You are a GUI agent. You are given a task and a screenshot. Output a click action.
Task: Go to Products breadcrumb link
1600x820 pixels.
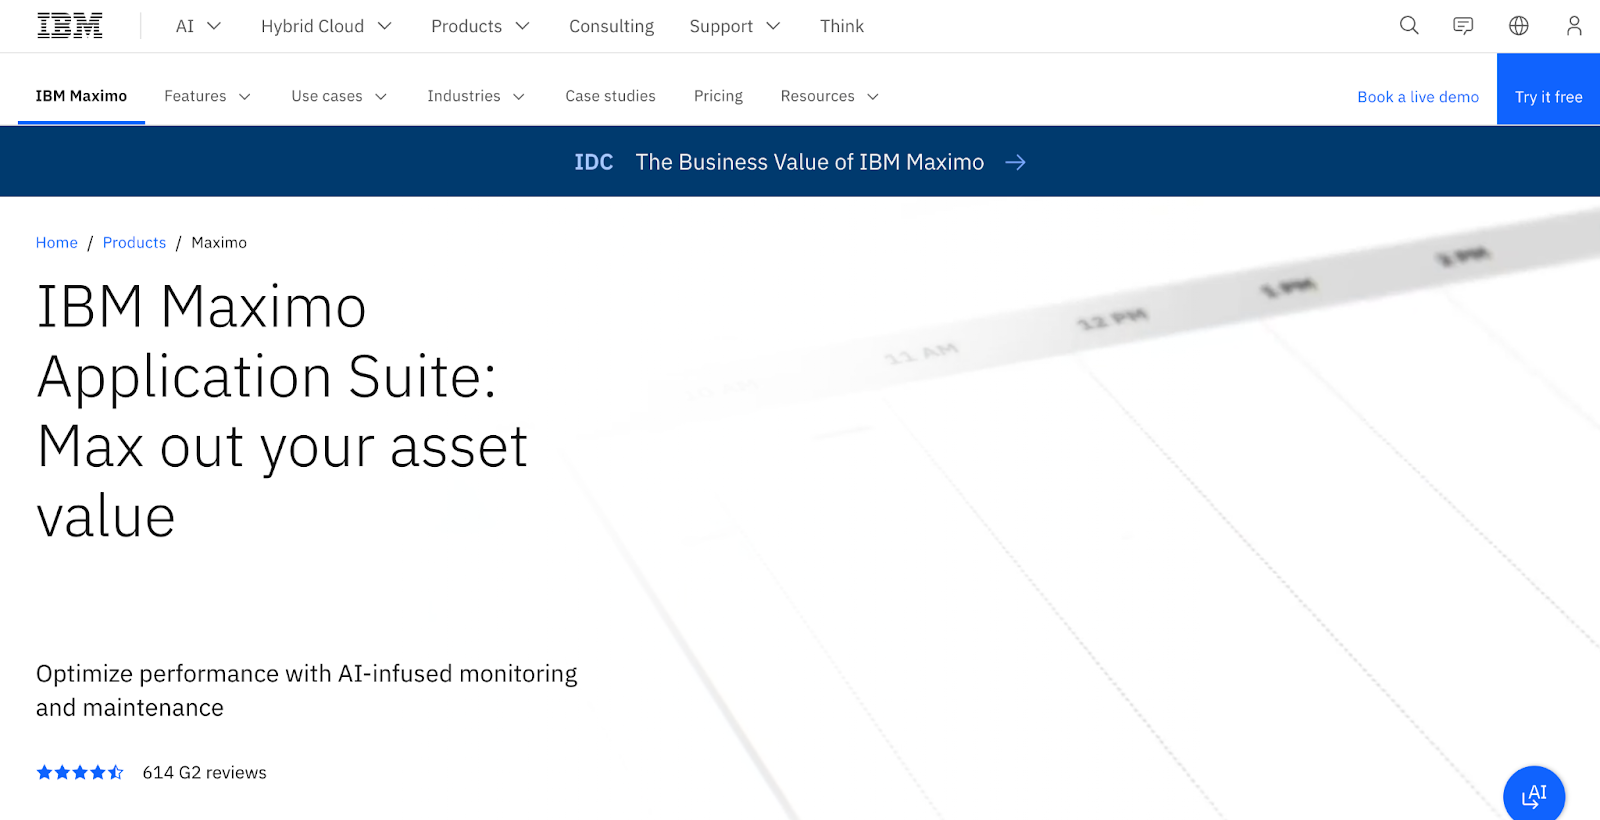pyautogui.click(x=134, y=242)
